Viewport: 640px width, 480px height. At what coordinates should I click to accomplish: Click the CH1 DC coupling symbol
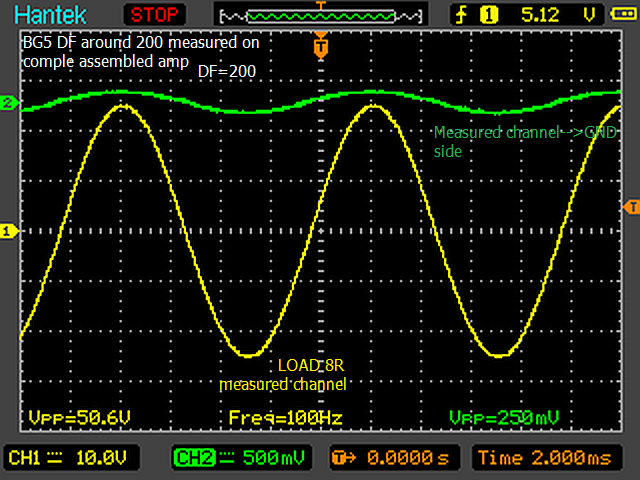(55, 457)
